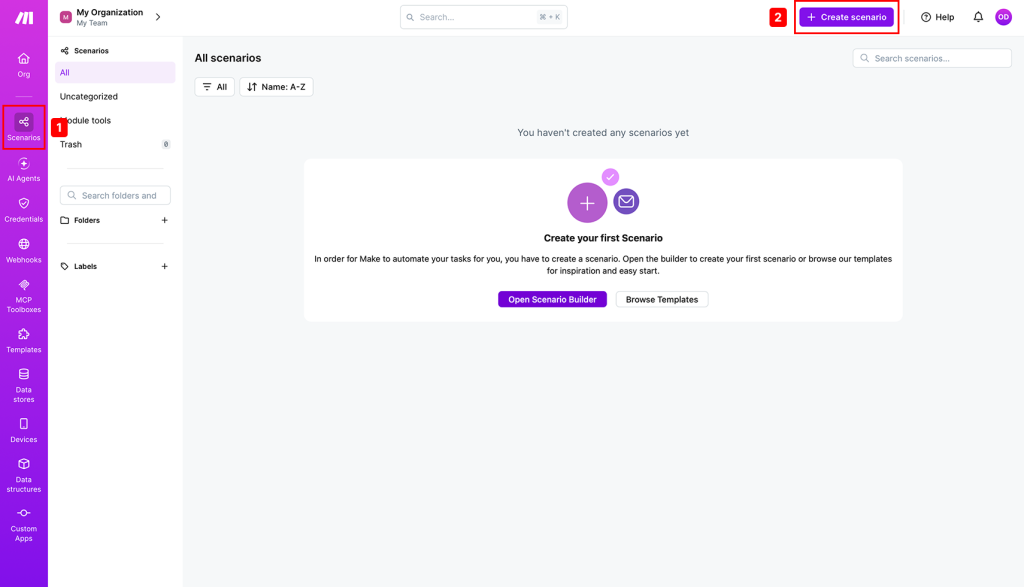Go to Data stores

pos(24,385)
